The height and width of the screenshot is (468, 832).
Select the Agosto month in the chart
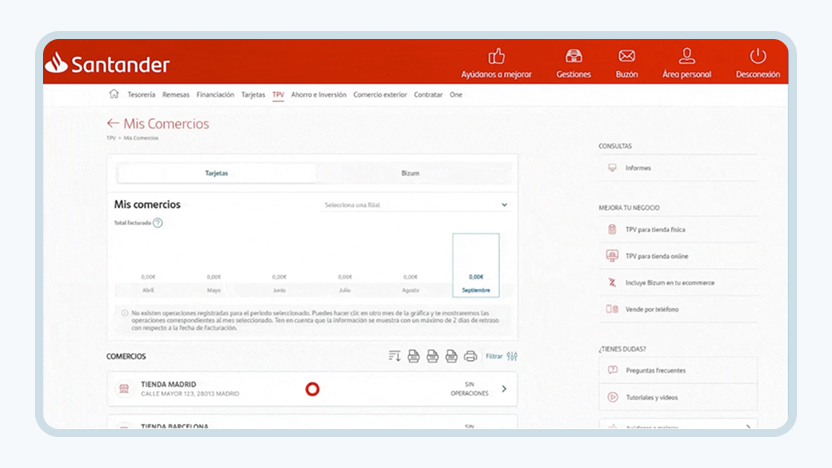[x=410, y=283]
